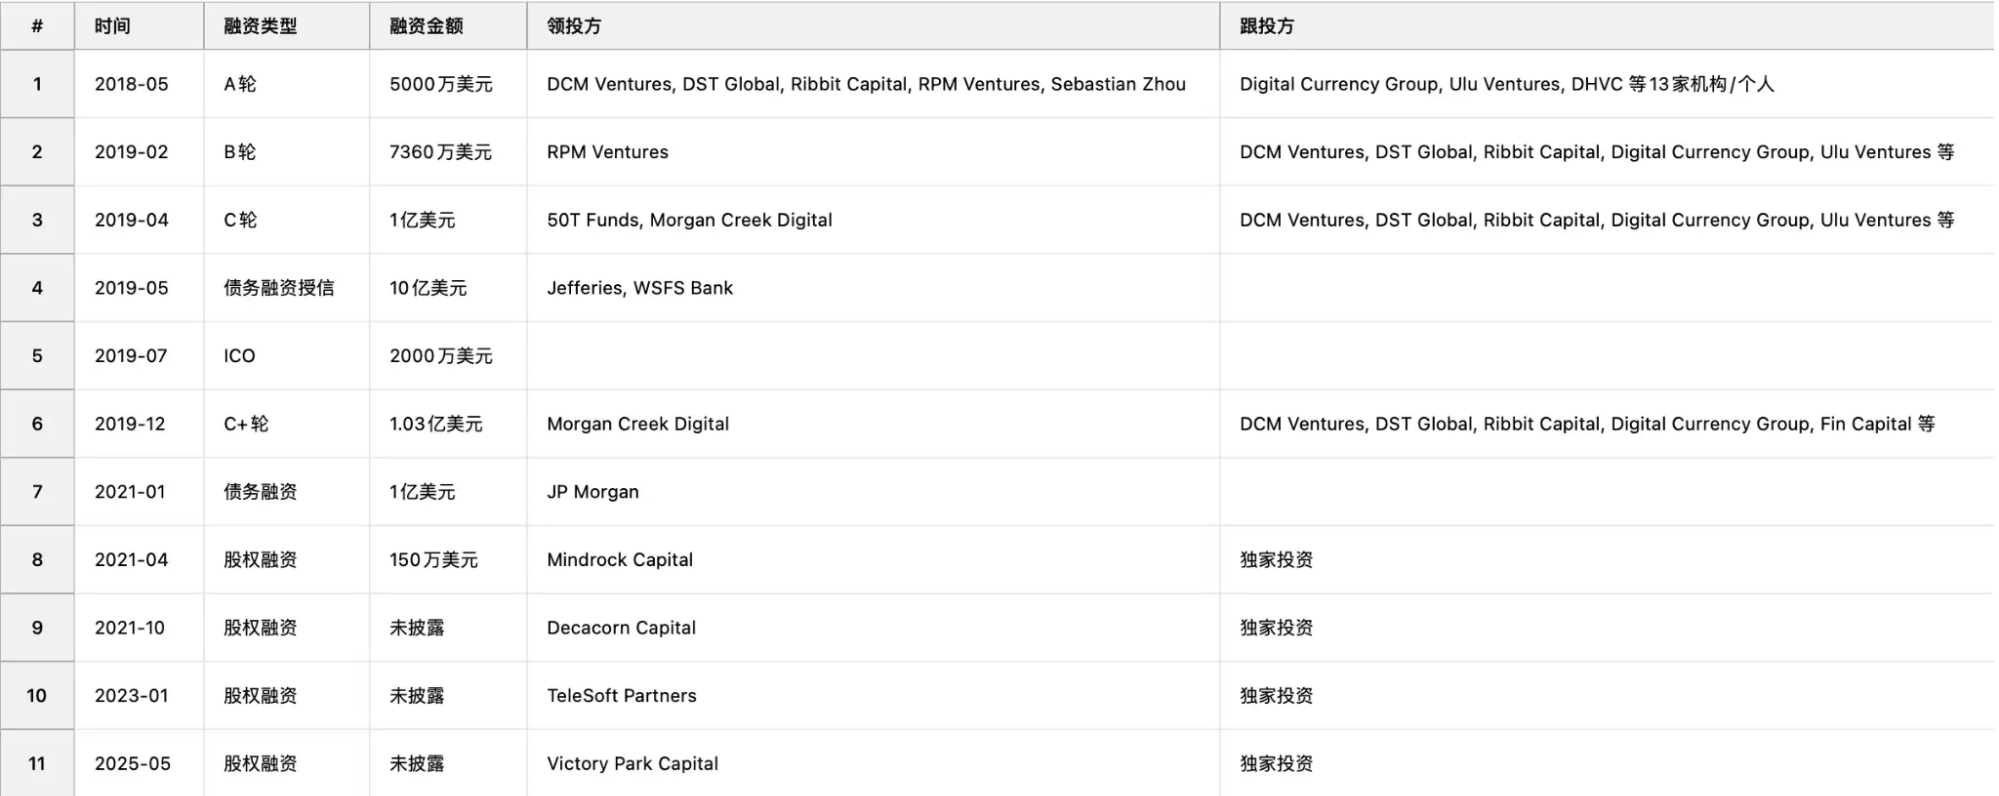The image size is (1999, 796).
Task: Select row number 7 header
Action: point(37,492)
